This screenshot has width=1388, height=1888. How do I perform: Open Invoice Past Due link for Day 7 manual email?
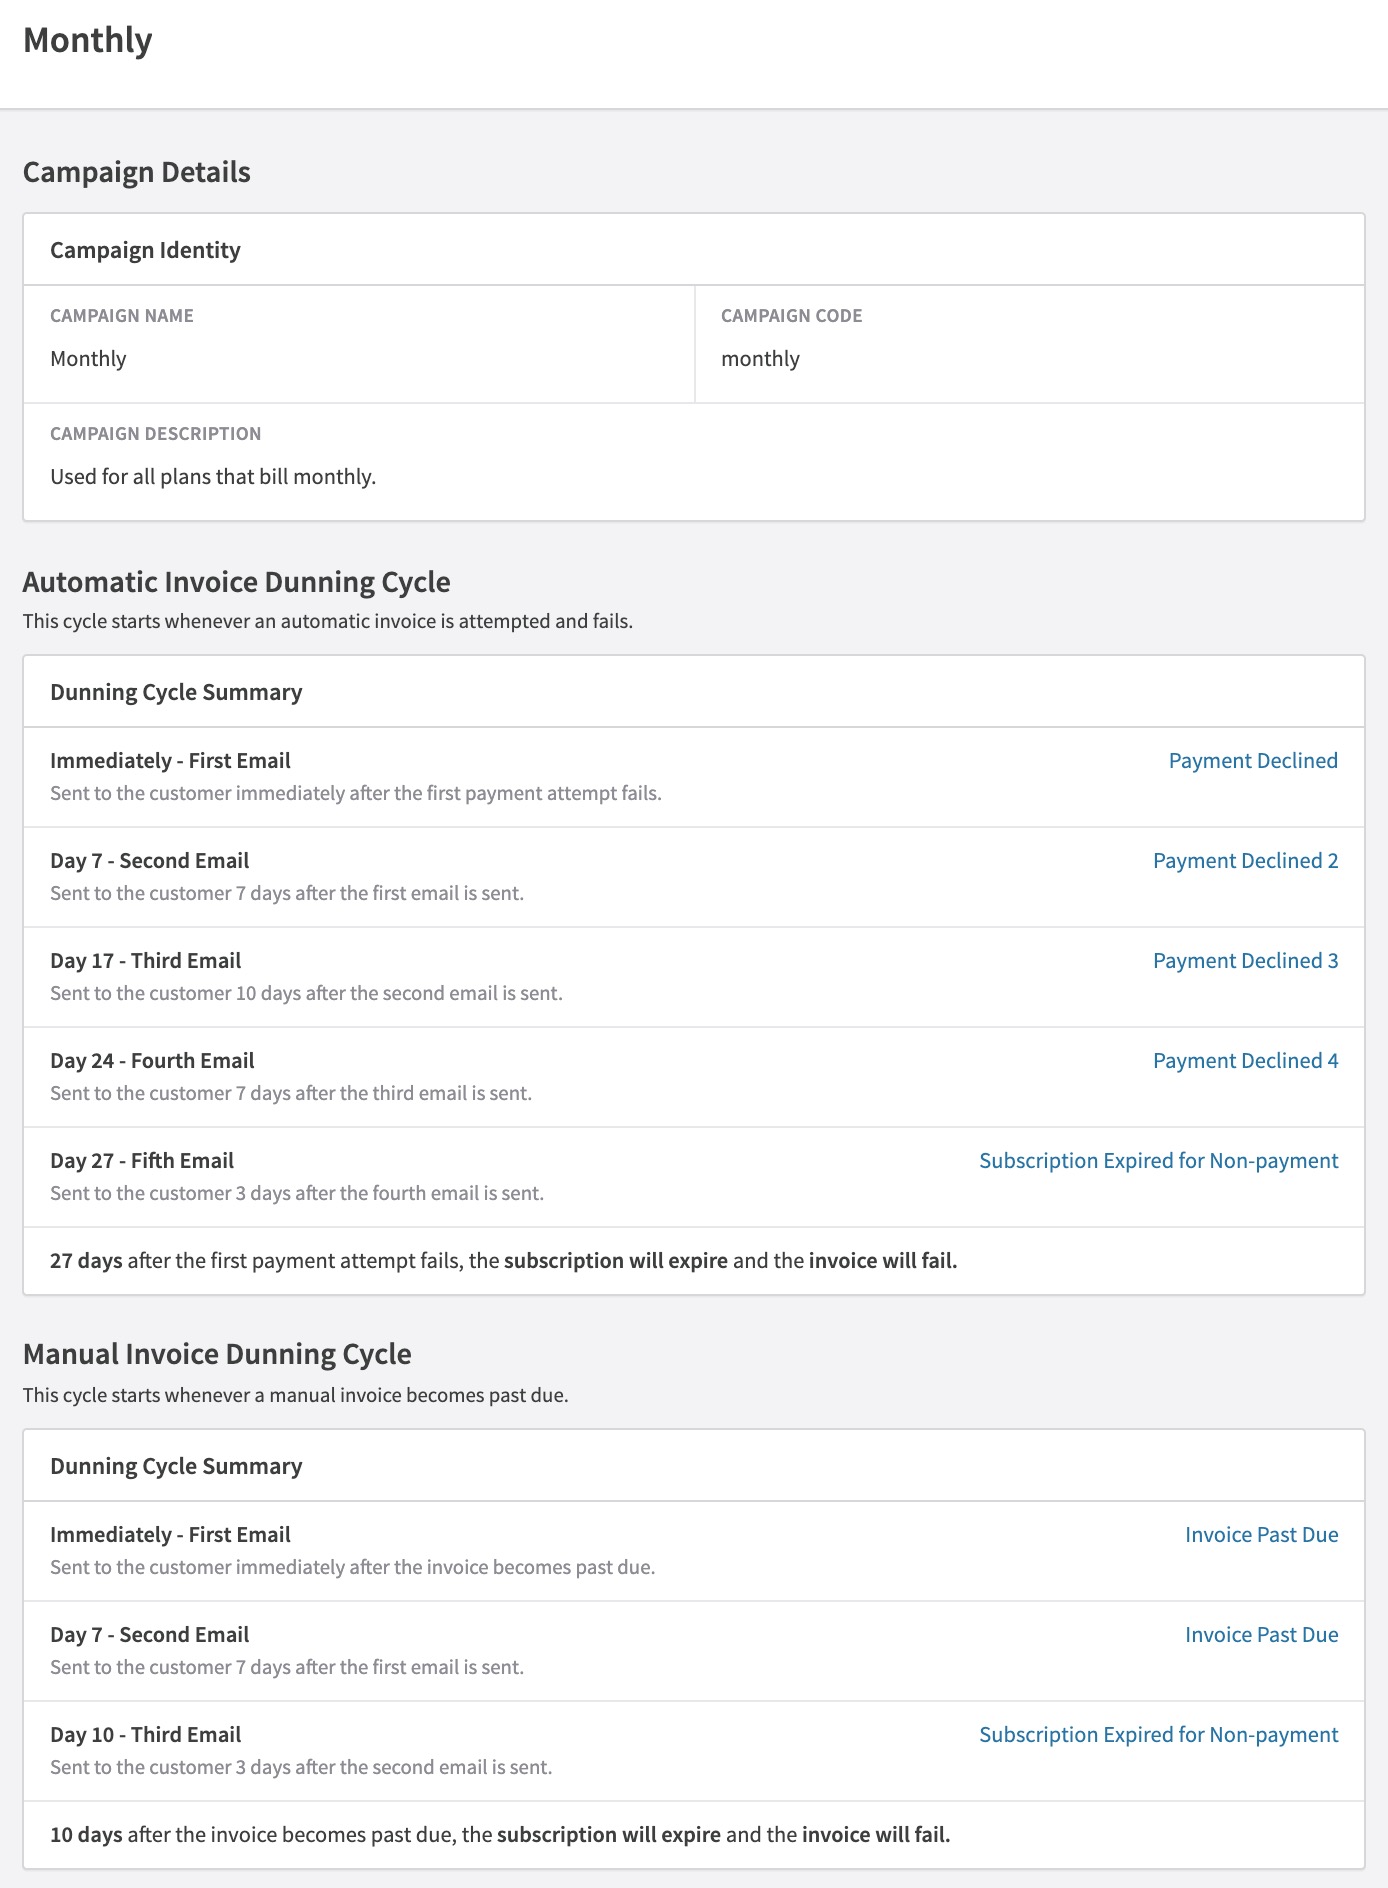point(1261,1635)
